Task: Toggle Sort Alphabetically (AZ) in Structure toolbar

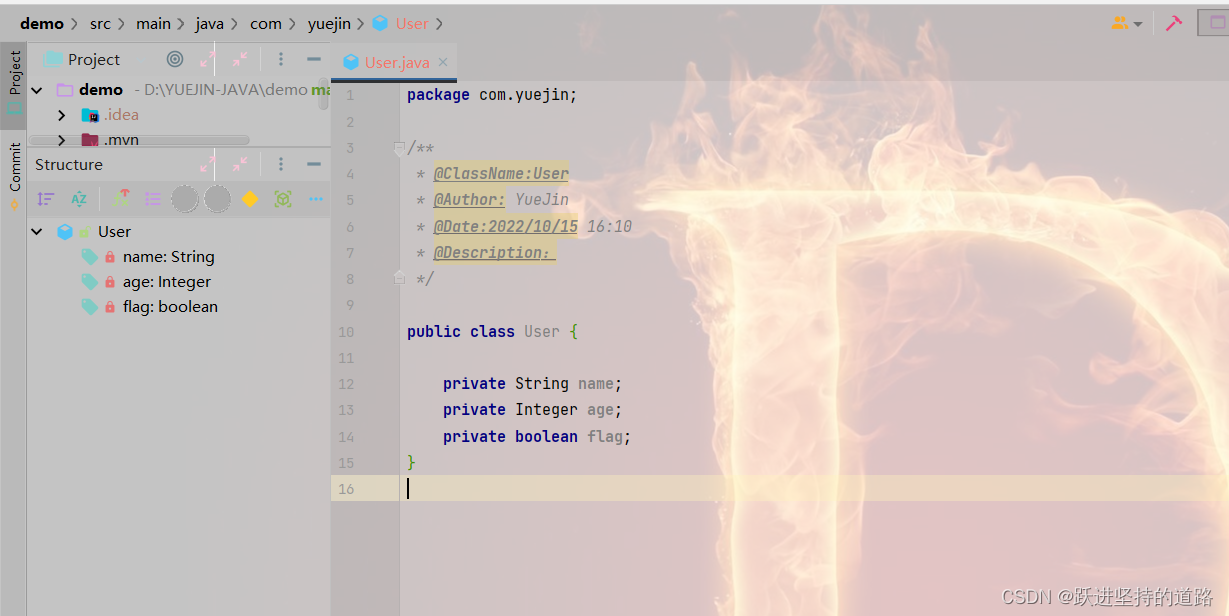Action: (79, 199)
